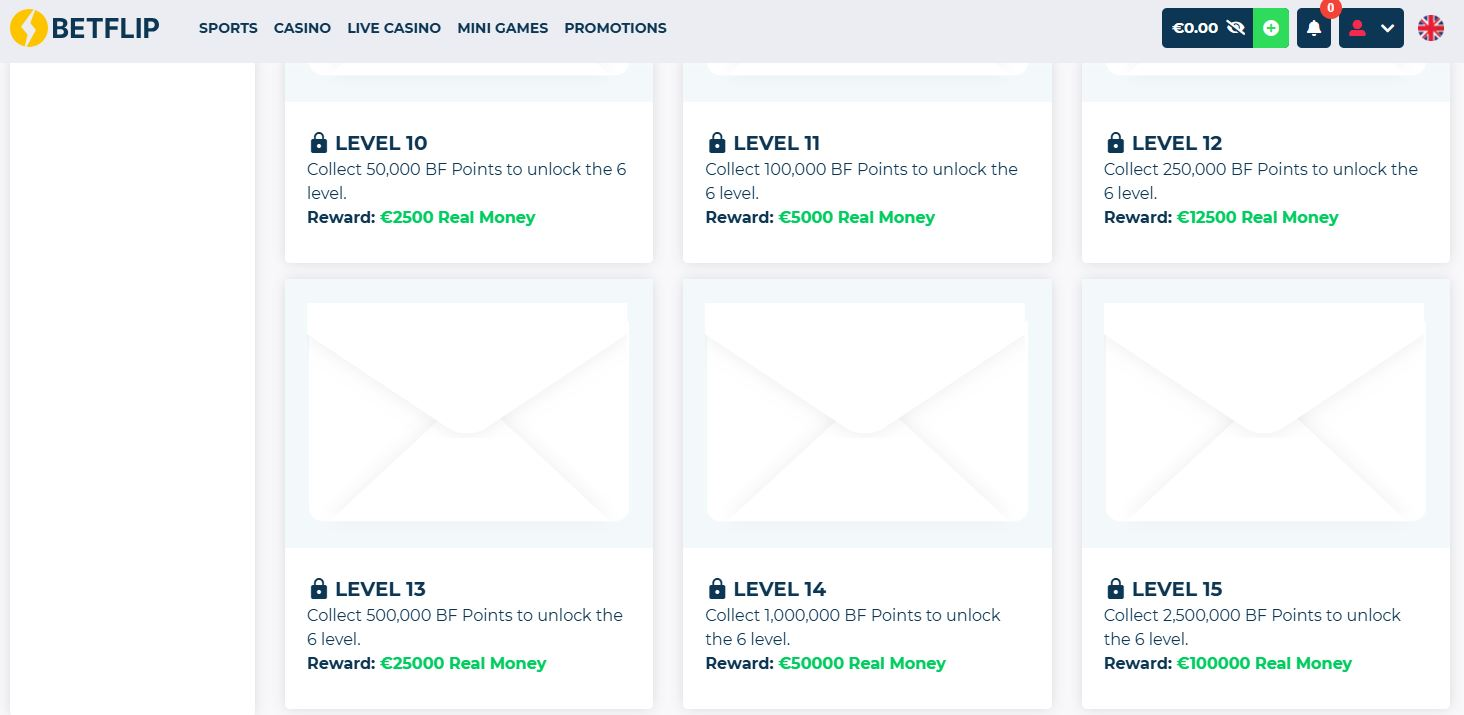
Task: Click the Level 13 envelope image
Action: [x=468, y=412]
